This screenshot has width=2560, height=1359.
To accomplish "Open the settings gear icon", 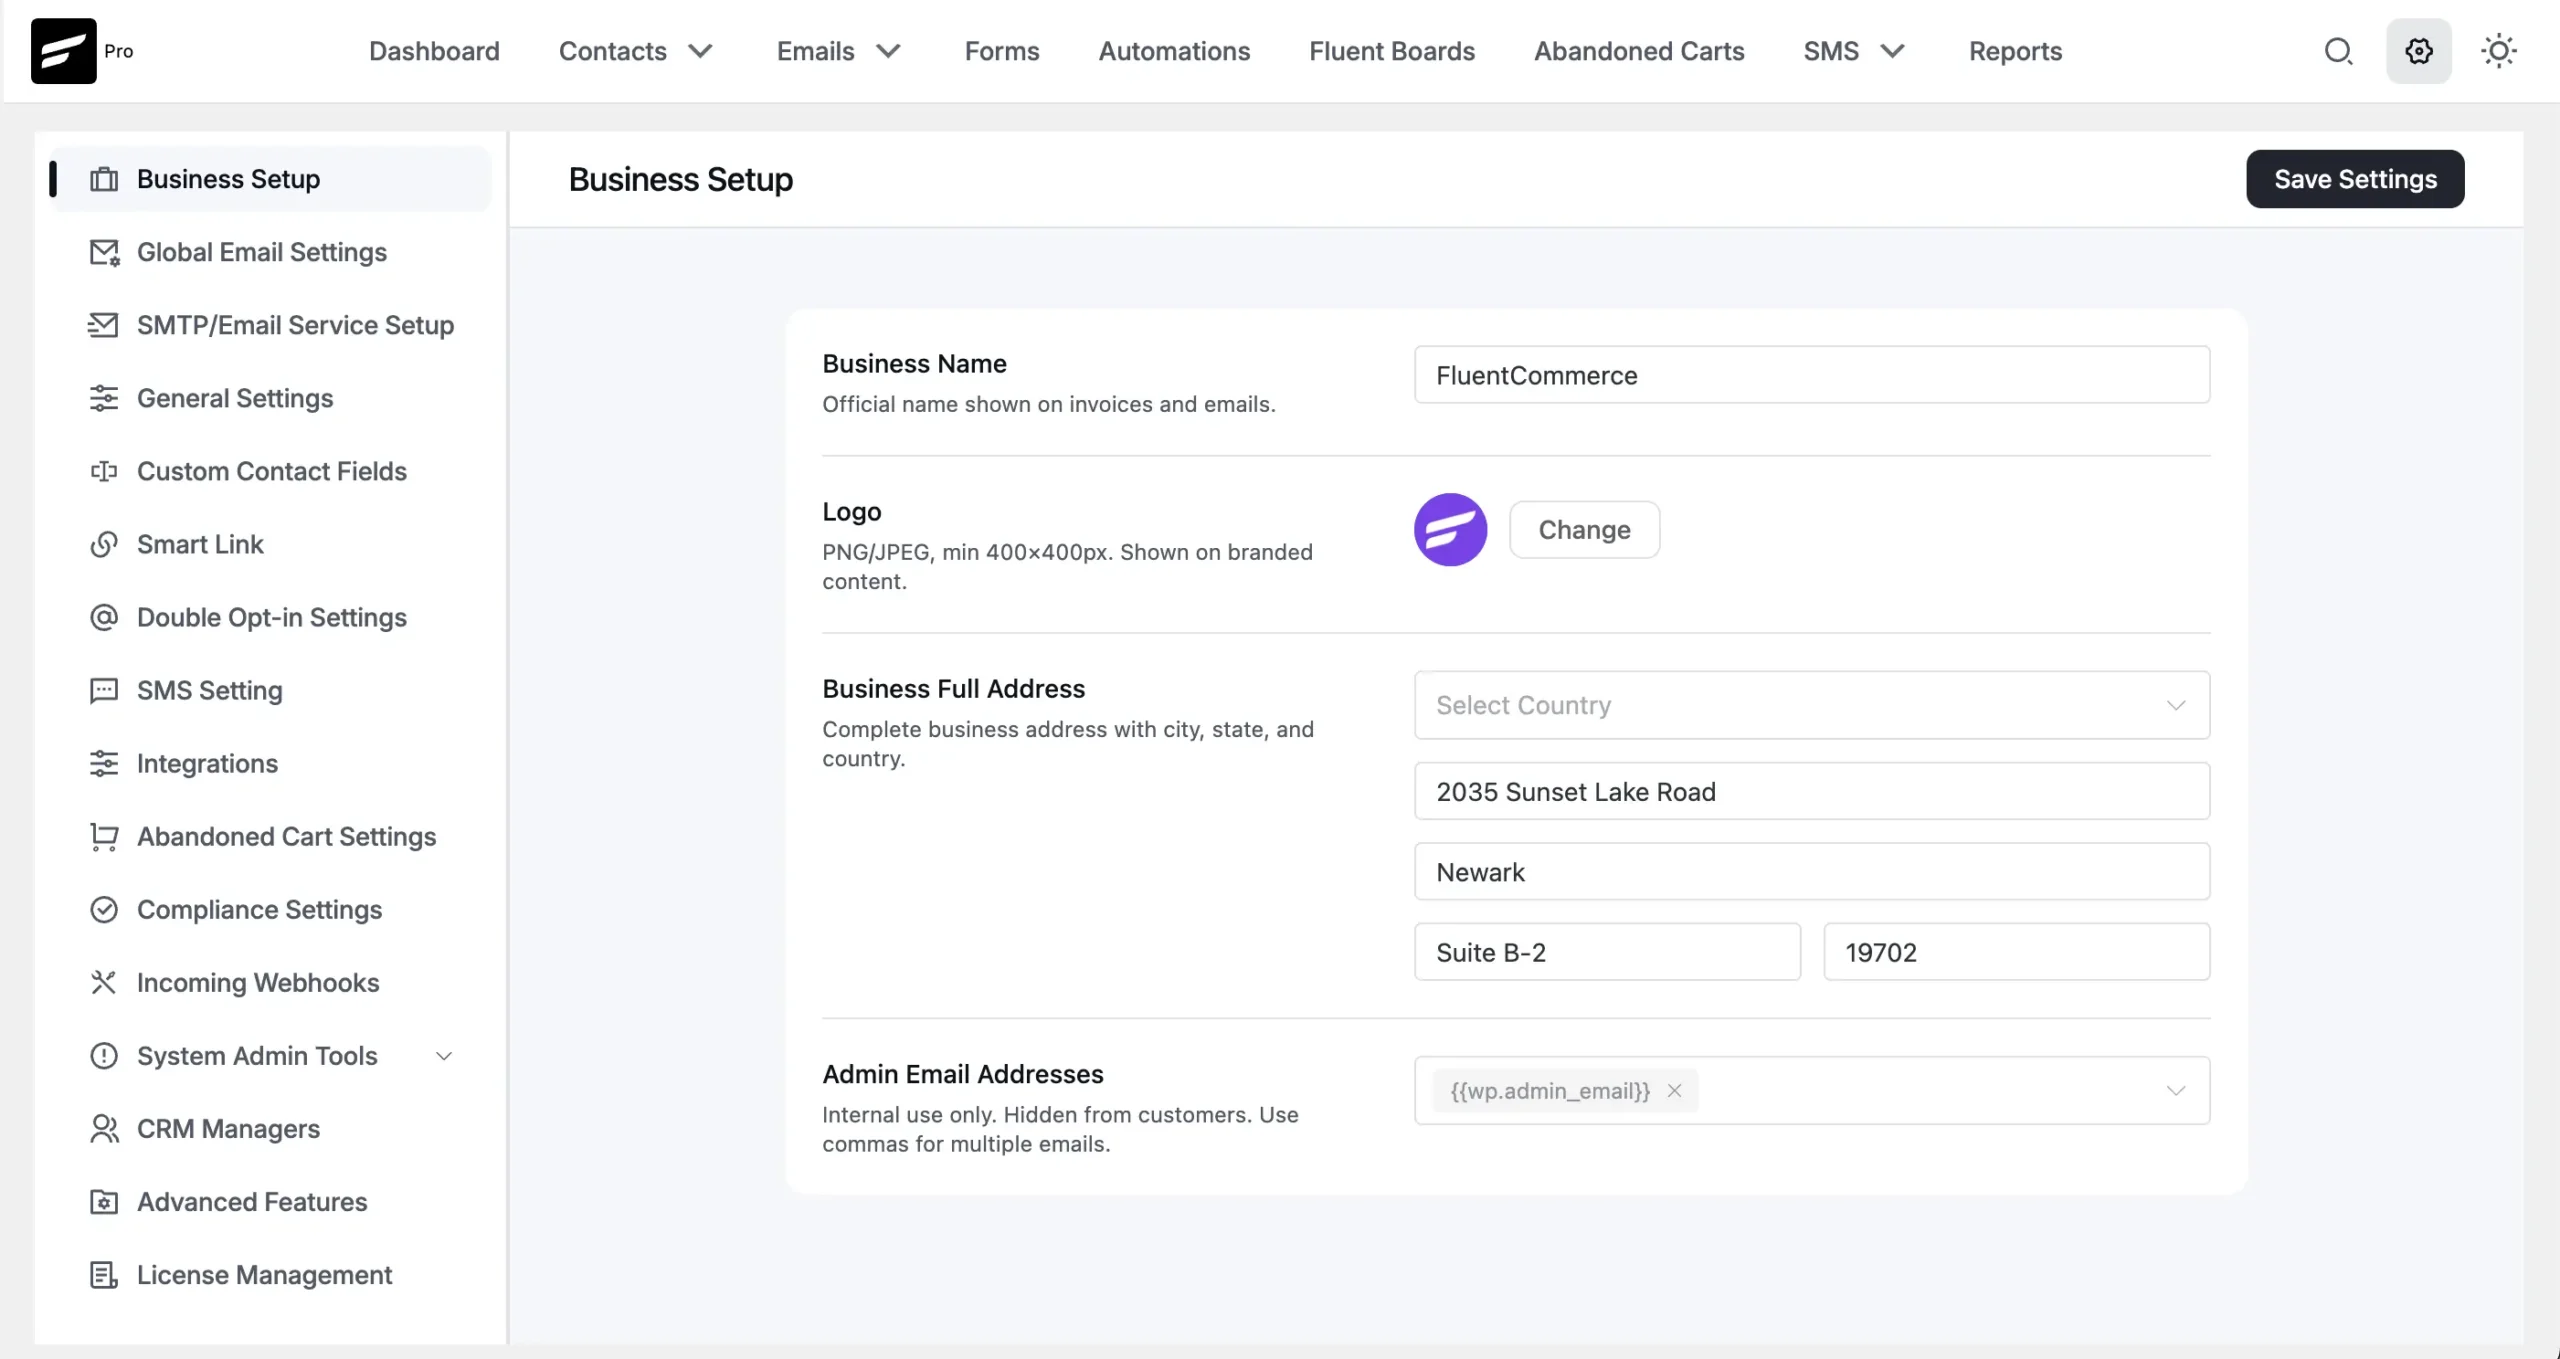I will coord(2418,51).
